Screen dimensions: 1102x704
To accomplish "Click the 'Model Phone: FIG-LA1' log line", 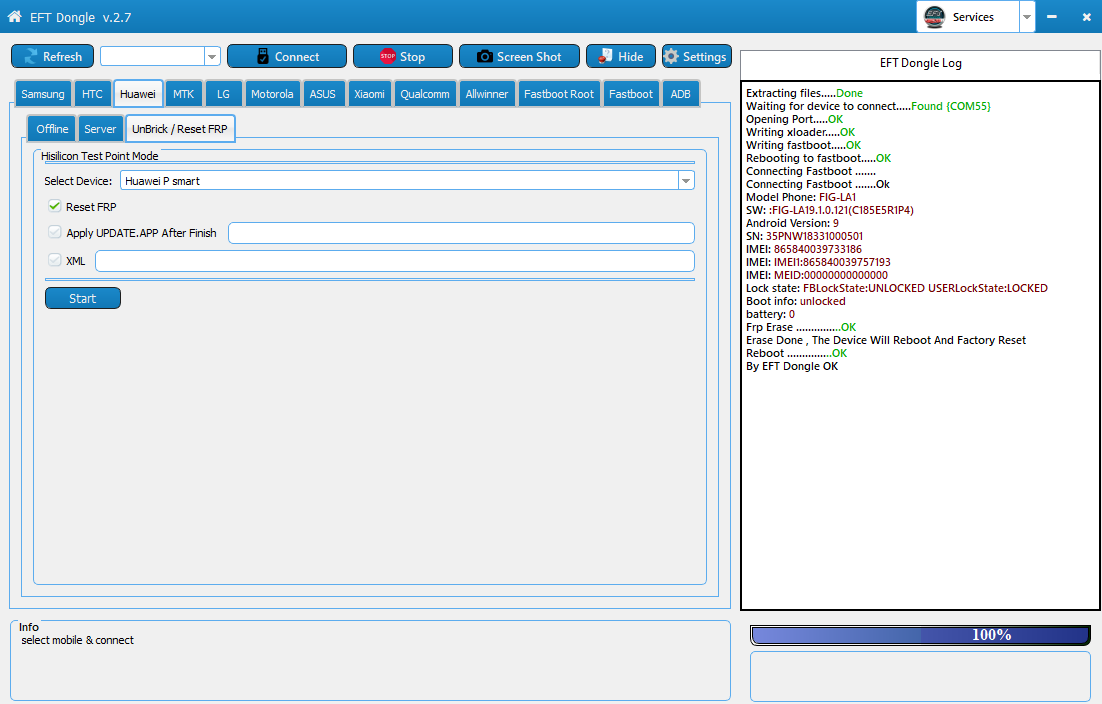I will pyautogui.click(x=801, y=197).
